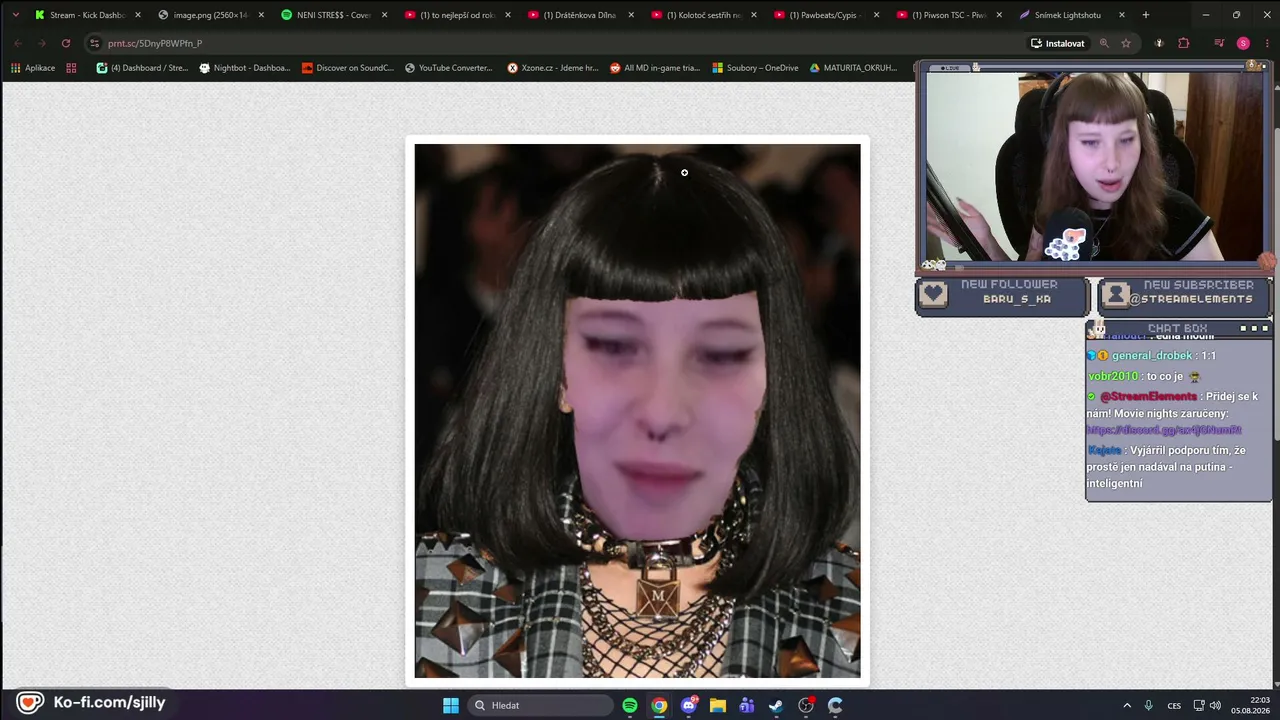1280x720 pixels.
Task: Open the tab groups grid icon in bookmarks bar
Action: click(x=71, y=68)
